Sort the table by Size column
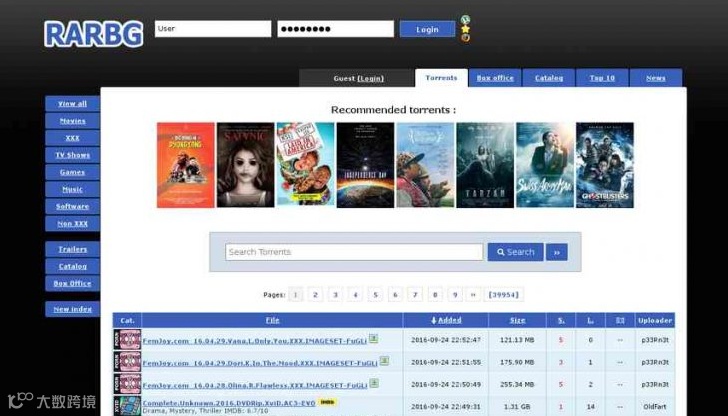The height and width of the screenshot is (416, 728). 517,320
